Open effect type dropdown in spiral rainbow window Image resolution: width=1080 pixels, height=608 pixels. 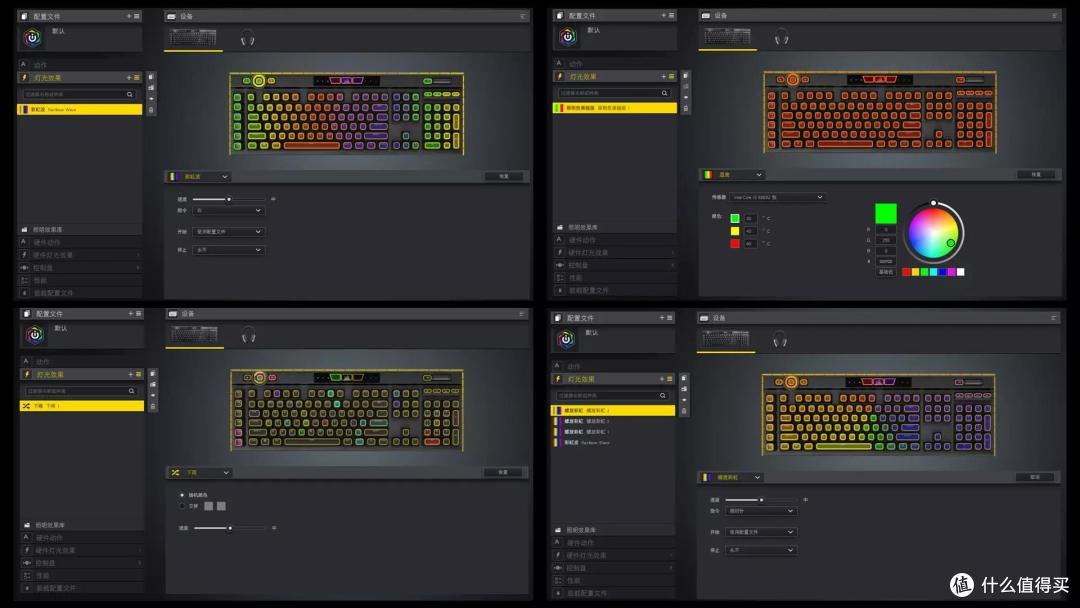(731, 477)
